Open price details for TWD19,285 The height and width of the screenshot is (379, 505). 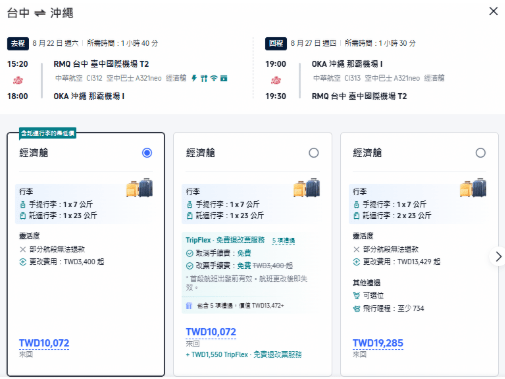(x=378, y=343)
